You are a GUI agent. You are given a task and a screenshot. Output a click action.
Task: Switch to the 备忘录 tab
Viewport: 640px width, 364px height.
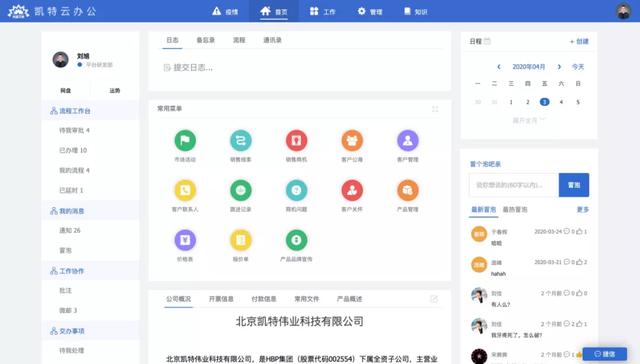tap(206, 40)
